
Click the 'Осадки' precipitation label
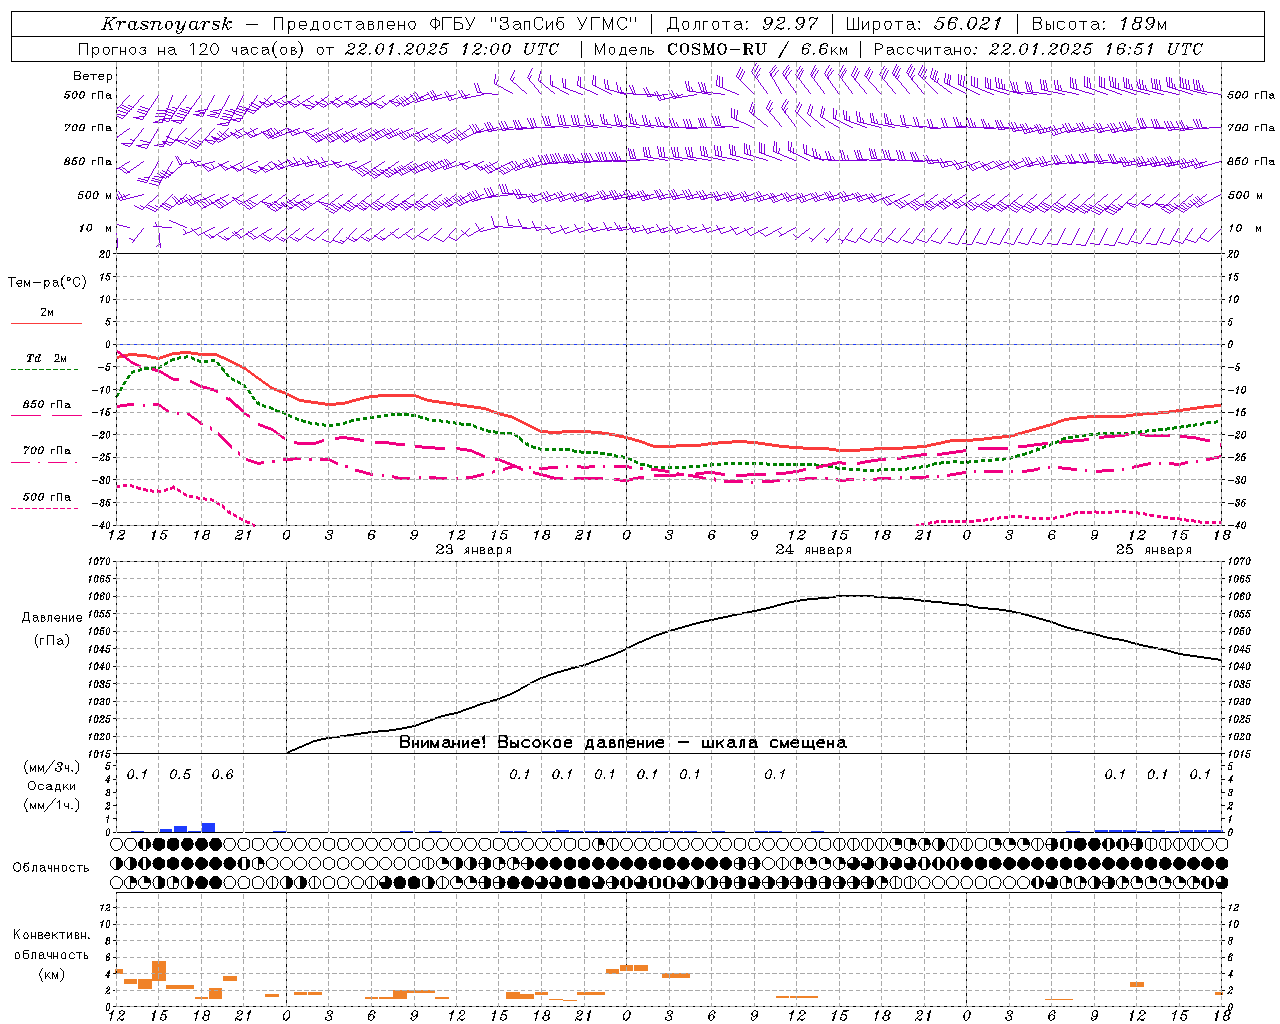pos(52,786)
